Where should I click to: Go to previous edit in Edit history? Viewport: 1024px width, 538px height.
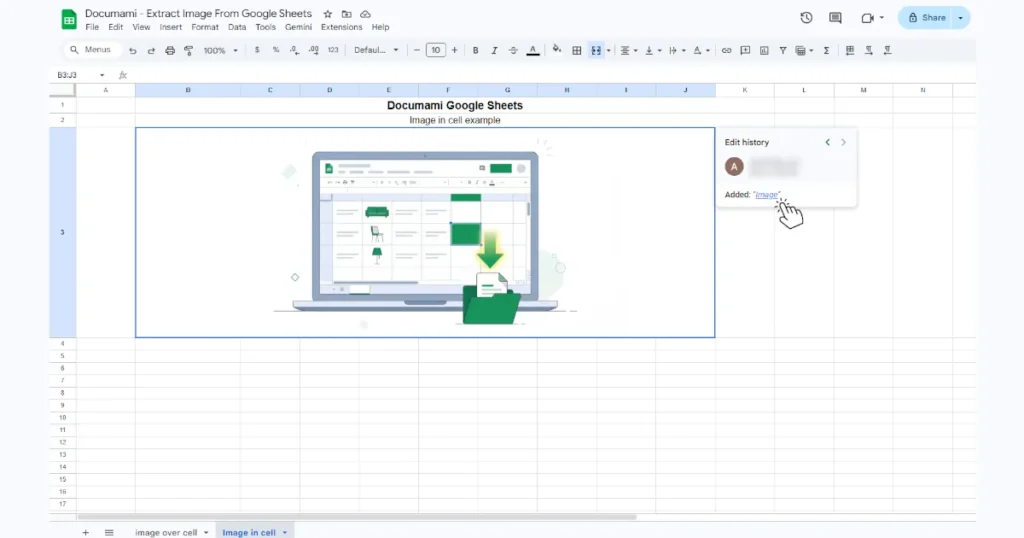(x=827, y=142)
